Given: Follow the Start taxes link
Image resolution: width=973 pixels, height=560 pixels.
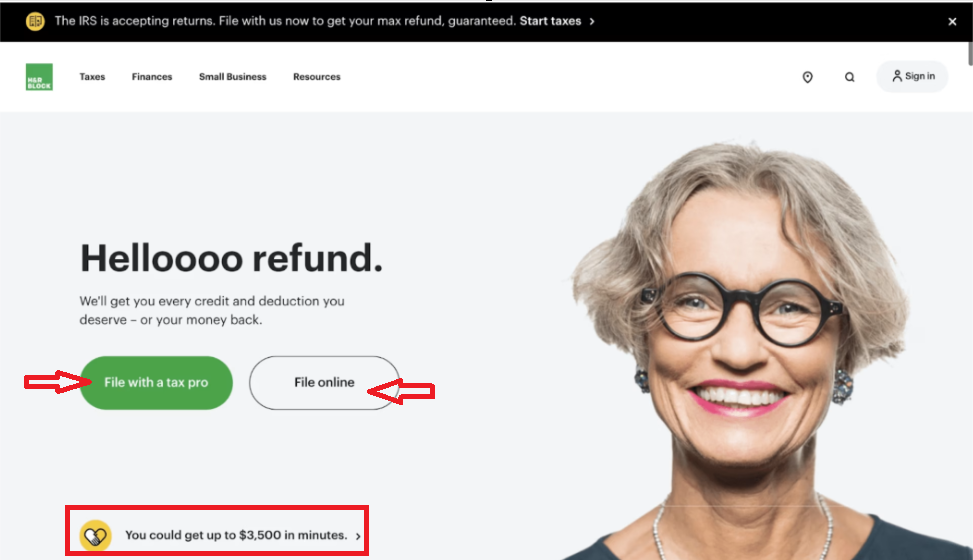Looking at the screenshot, I should click(550, 21).
